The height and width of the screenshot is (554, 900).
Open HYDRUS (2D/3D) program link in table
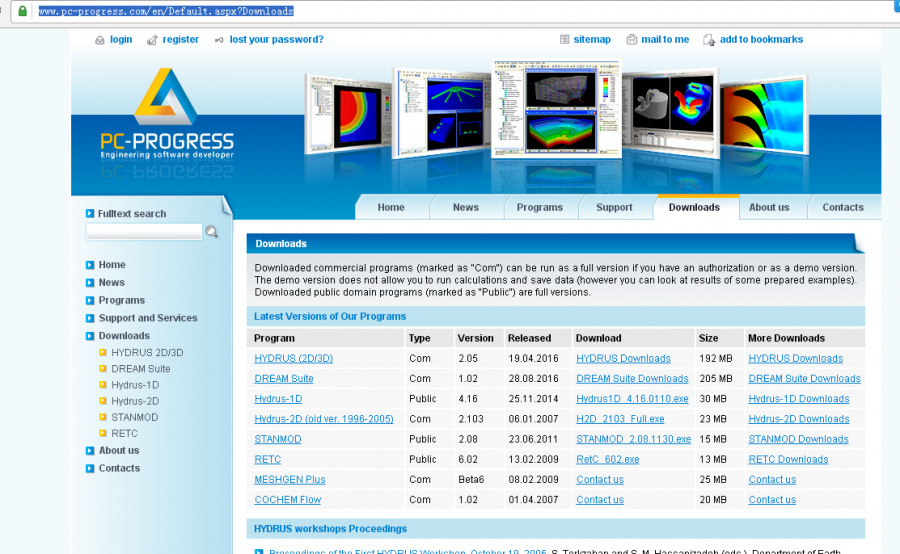[x=293, y=358]
